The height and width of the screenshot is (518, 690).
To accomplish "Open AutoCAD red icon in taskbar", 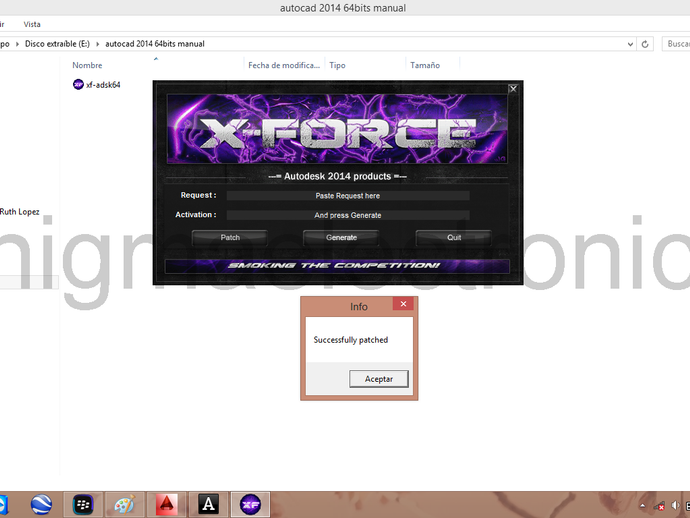I will tap(166, 504).
